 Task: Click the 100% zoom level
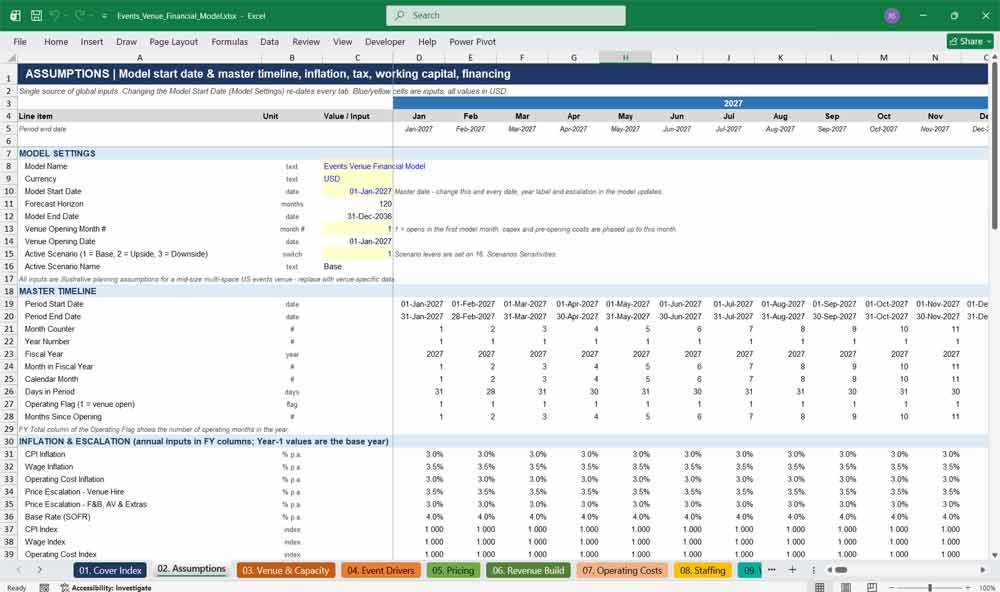click(x=987, y=588)
